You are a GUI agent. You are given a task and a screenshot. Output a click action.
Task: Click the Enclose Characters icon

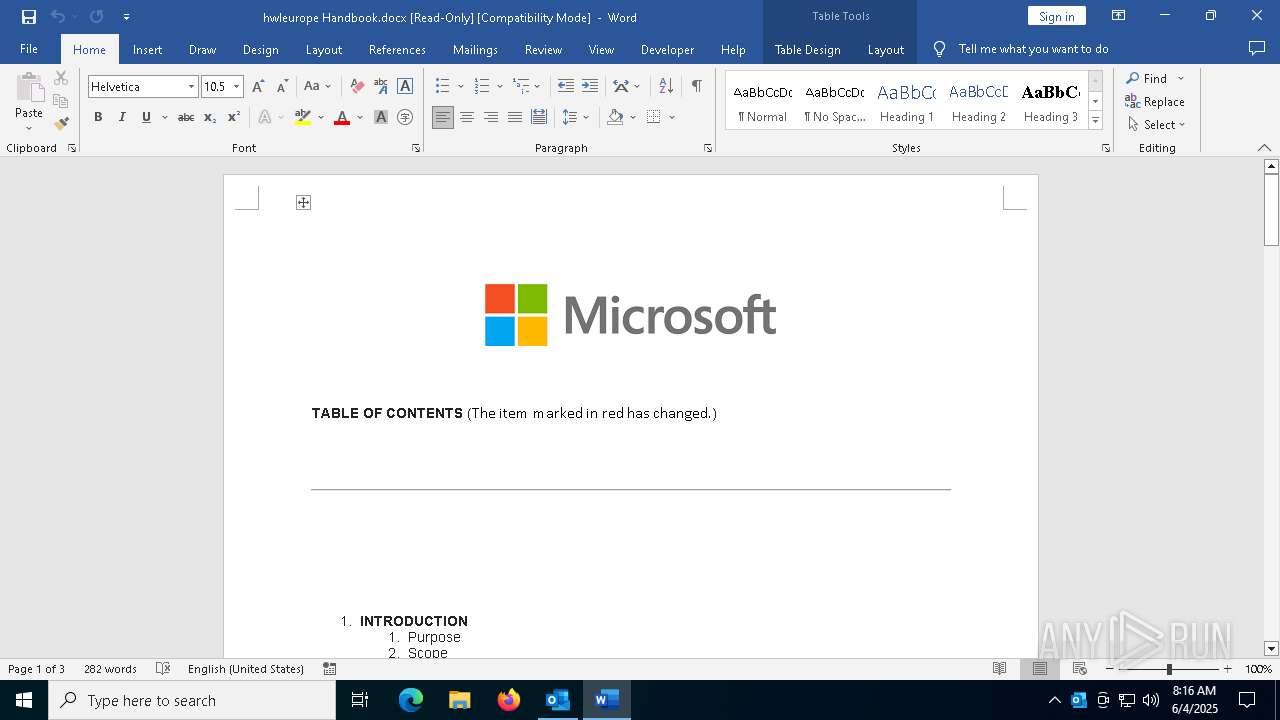click(405, 117)
